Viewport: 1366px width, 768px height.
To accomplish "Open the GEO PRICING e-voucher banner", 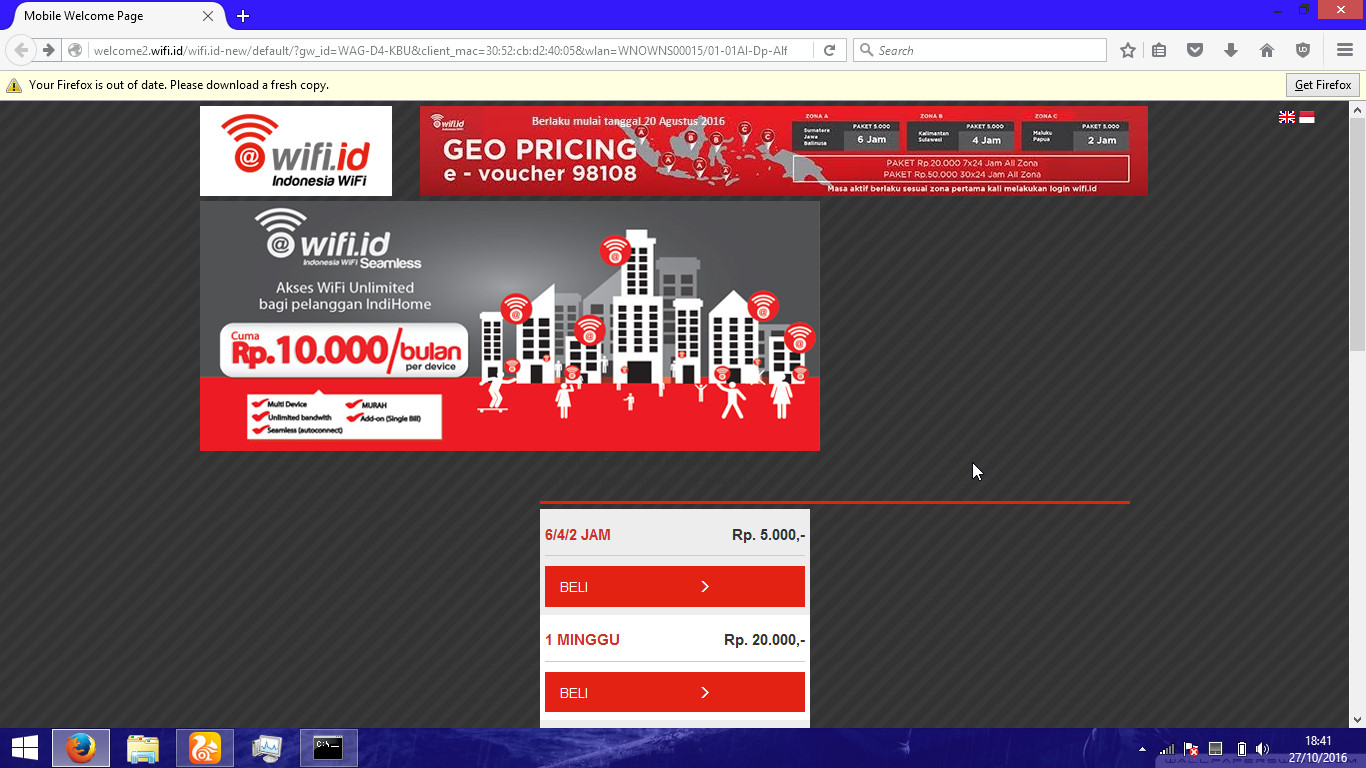I will [784, 150].
